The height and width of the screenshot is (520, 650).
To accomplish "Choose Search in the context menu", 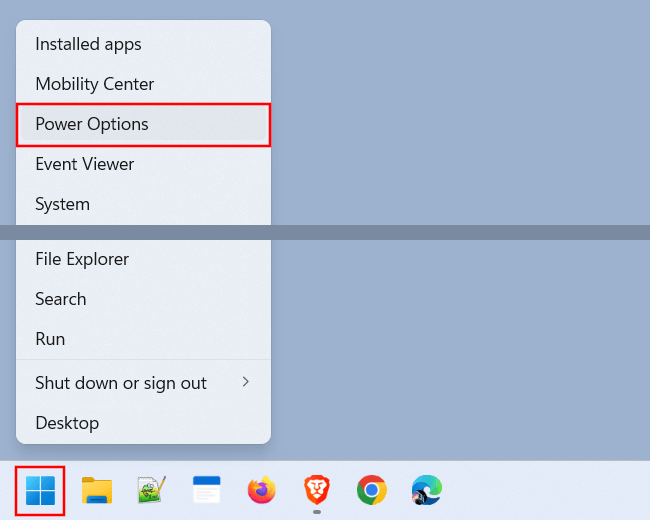I will (x=143, y=299).
